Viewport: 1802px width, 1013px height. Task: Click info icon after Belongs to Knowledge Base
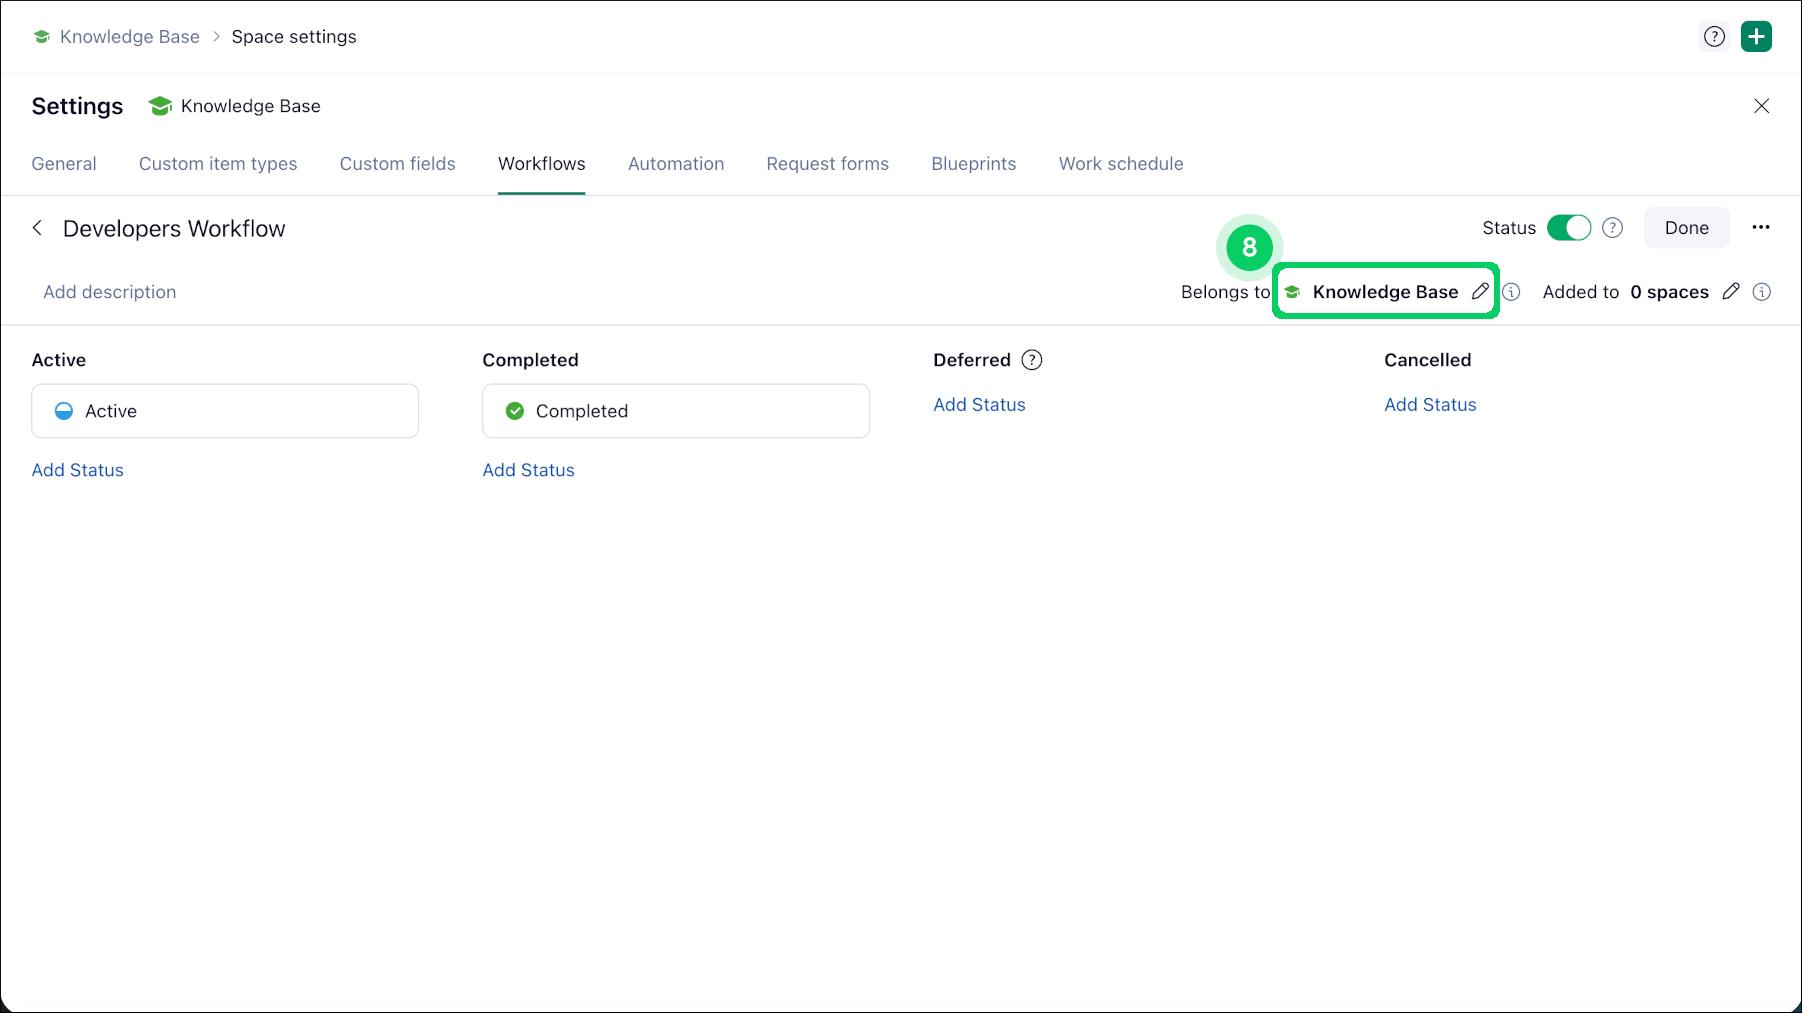click(1512, 292)
